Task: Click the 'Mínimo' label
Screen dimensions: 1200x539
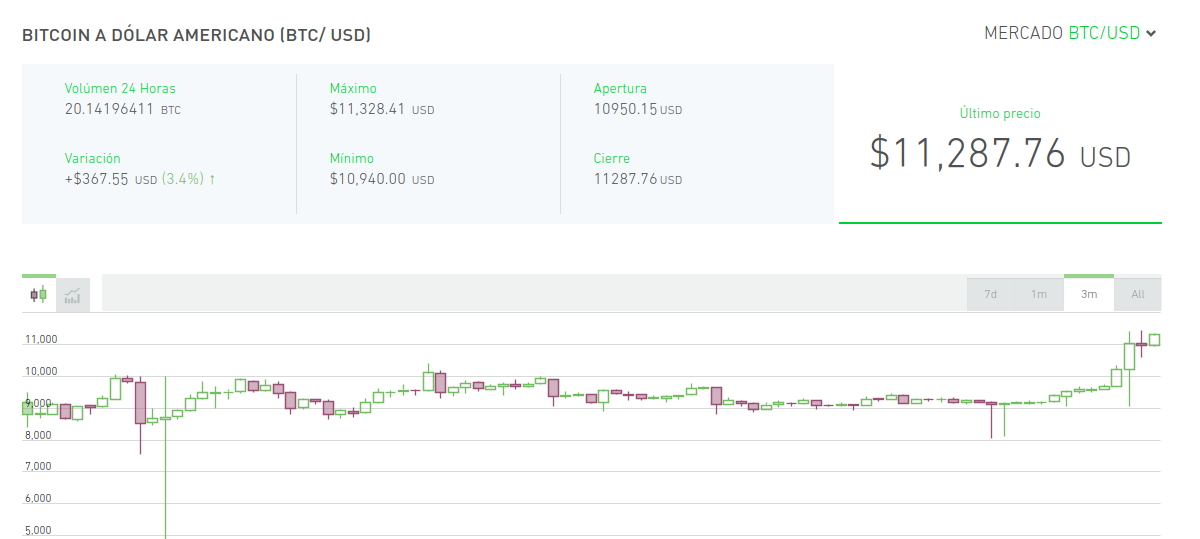Action: (352, 159)
